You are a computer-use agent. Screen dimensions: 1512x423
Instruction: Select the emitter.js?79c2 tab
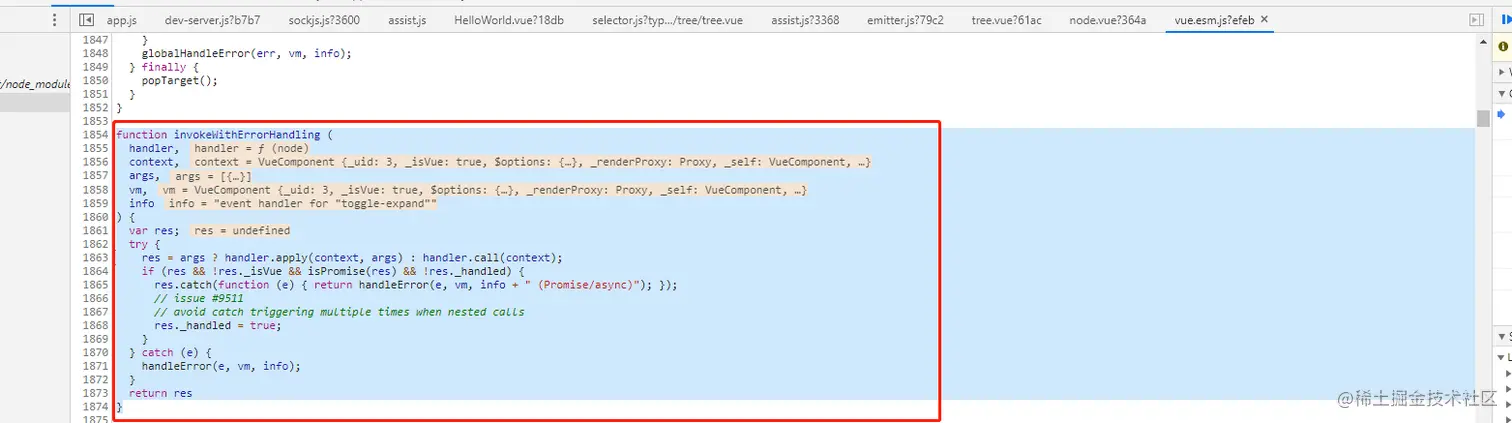(x=906, y=19)
